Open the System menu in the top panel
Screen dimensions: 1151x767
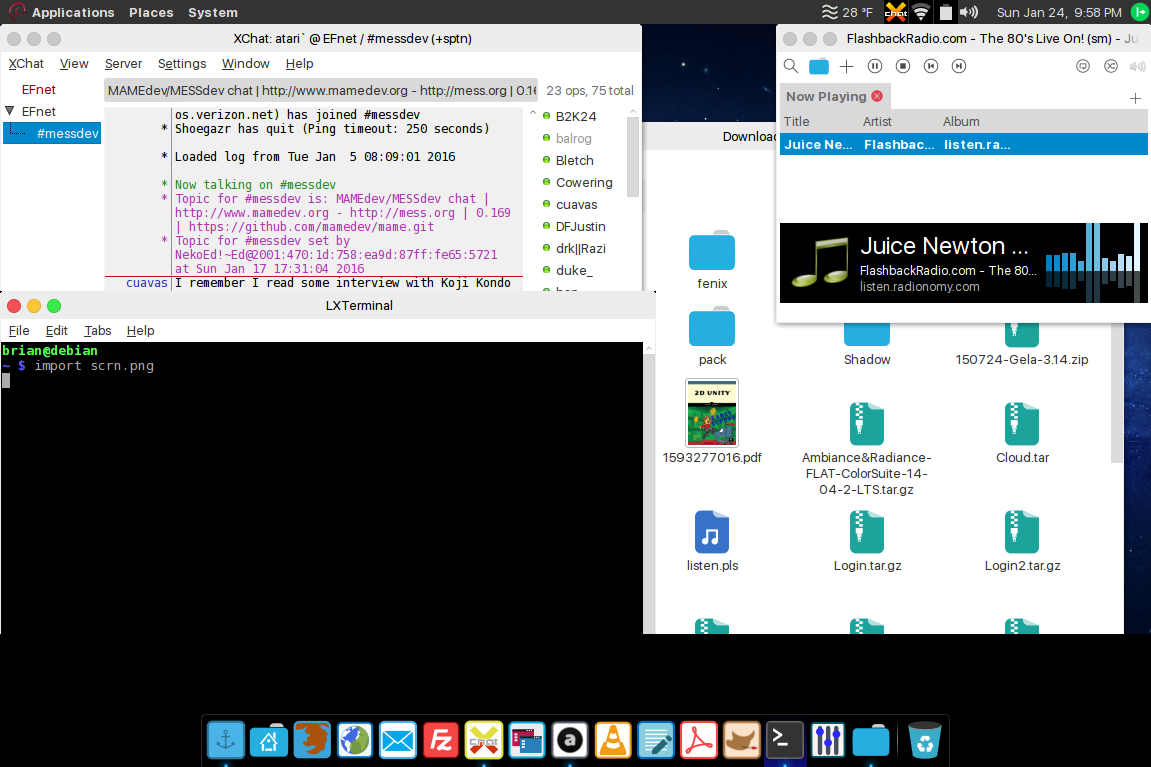click(213, 12)
